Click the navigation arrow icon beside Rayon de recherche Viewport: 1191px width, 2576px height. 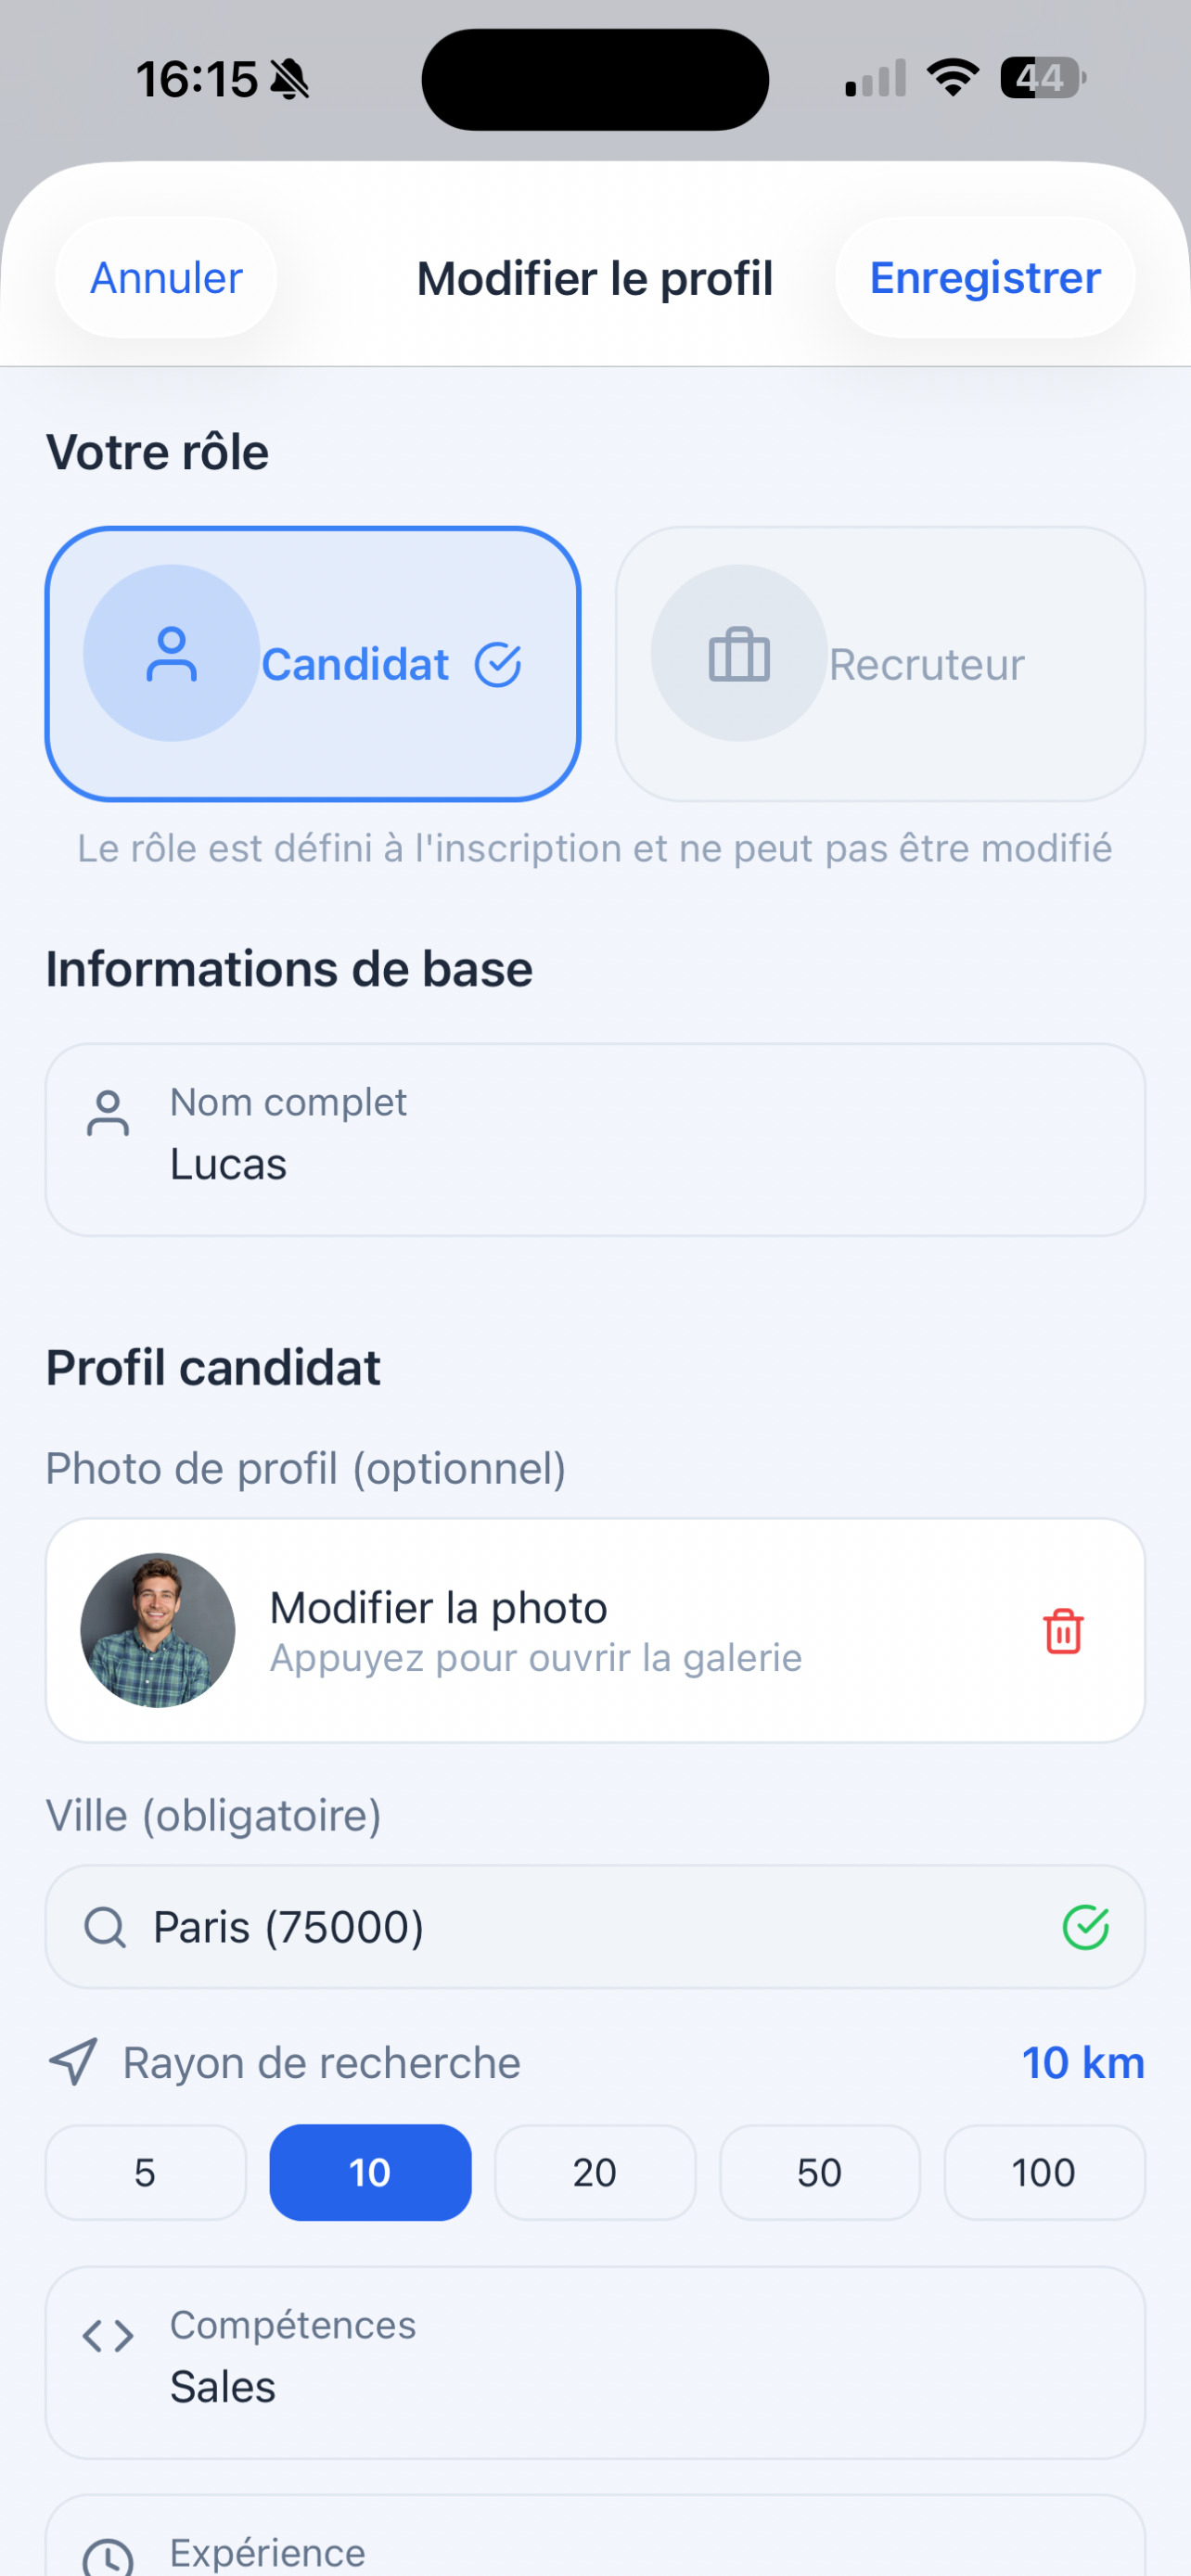pyautogui.click(x=73, y=2062)
